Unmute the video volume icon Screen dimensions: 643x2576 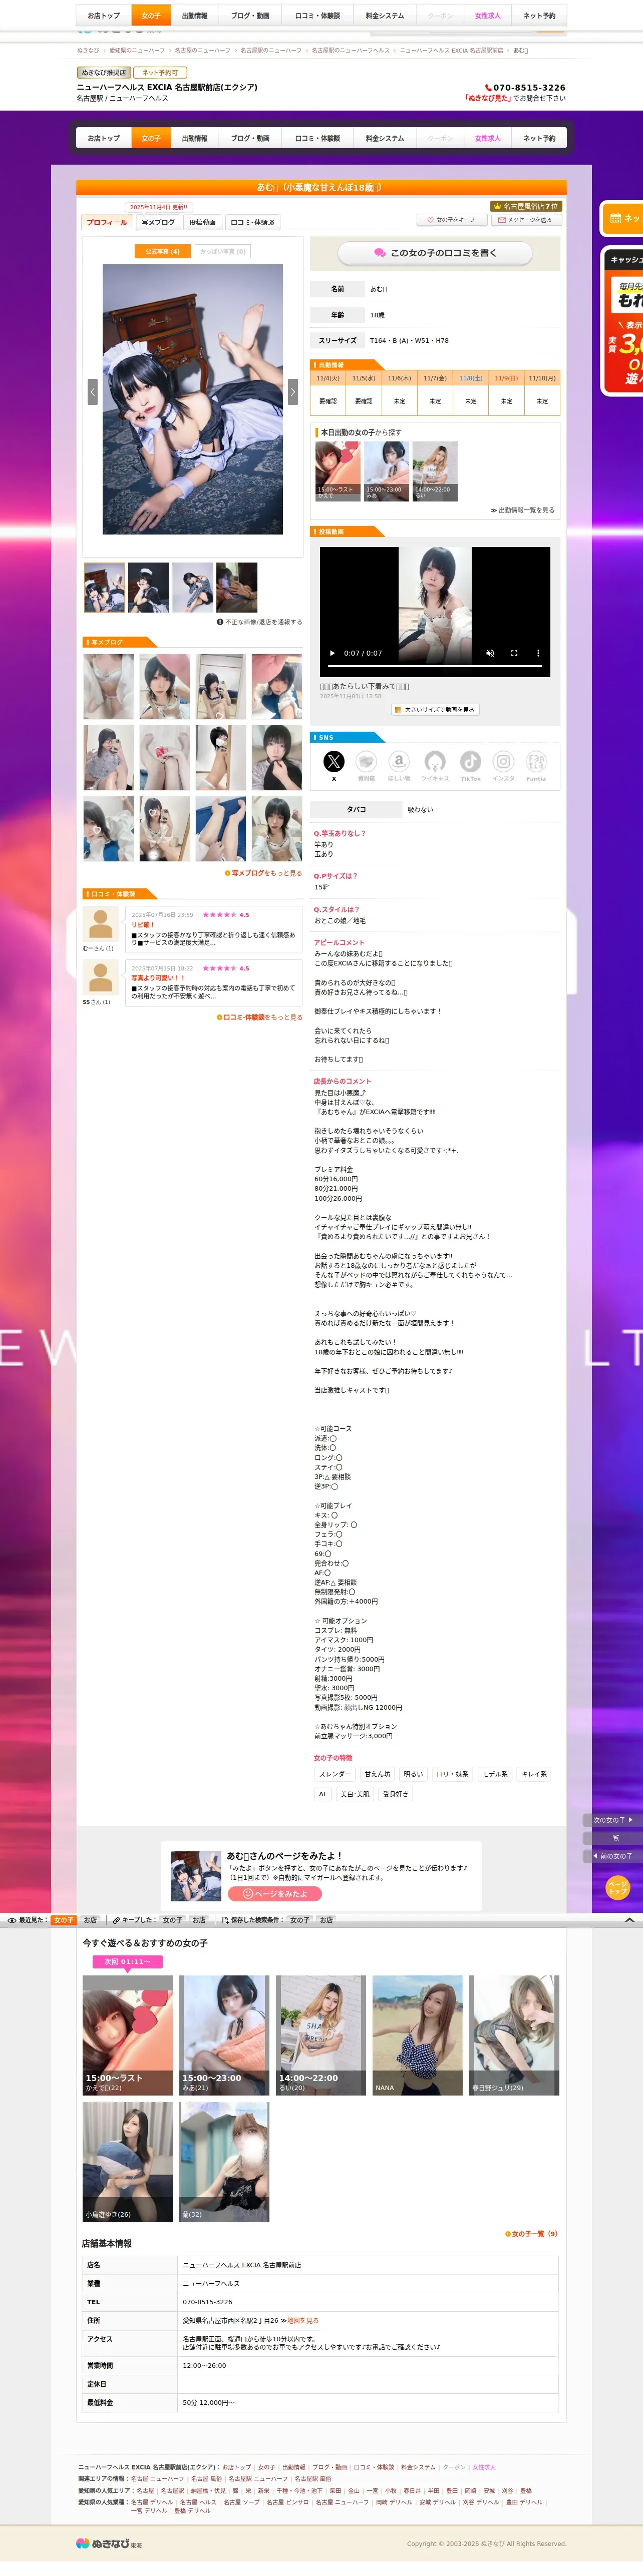click(490, 653)
